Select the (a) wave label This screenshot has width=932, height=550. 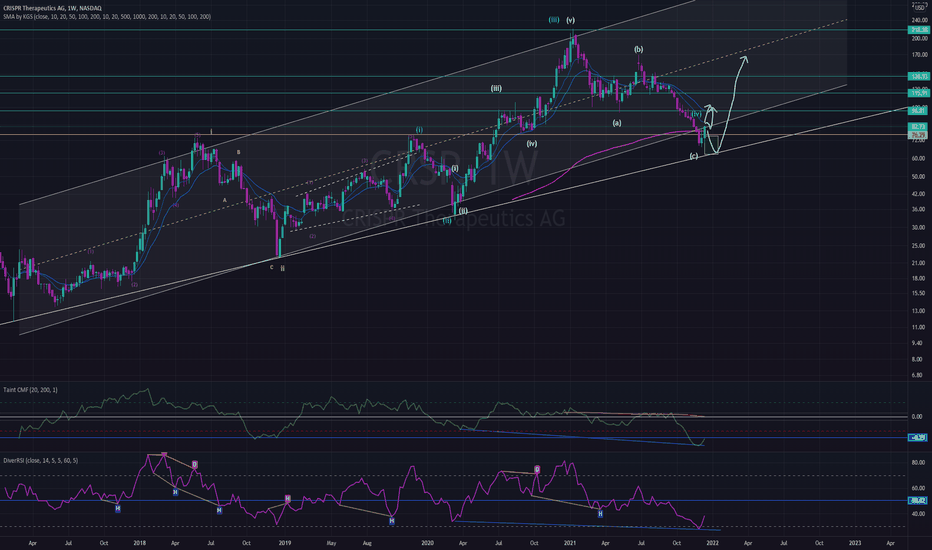coord(617,123)
